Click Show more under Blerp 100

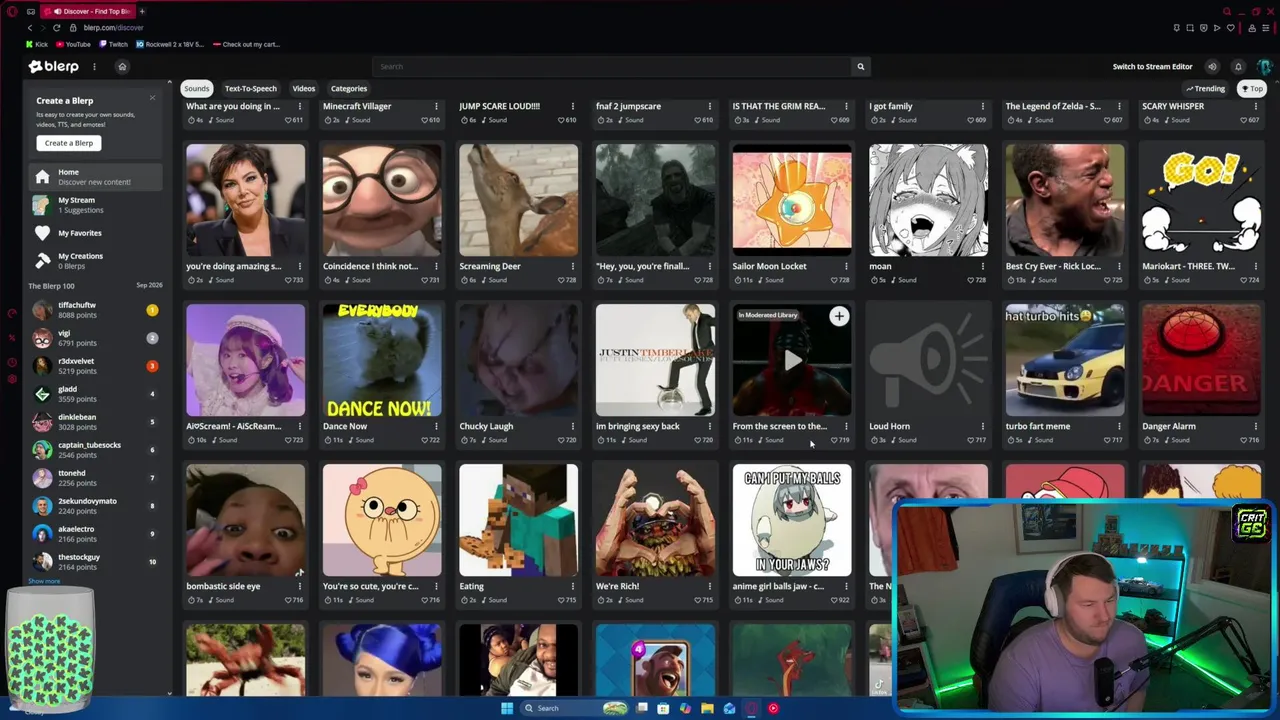click(44, 581)
